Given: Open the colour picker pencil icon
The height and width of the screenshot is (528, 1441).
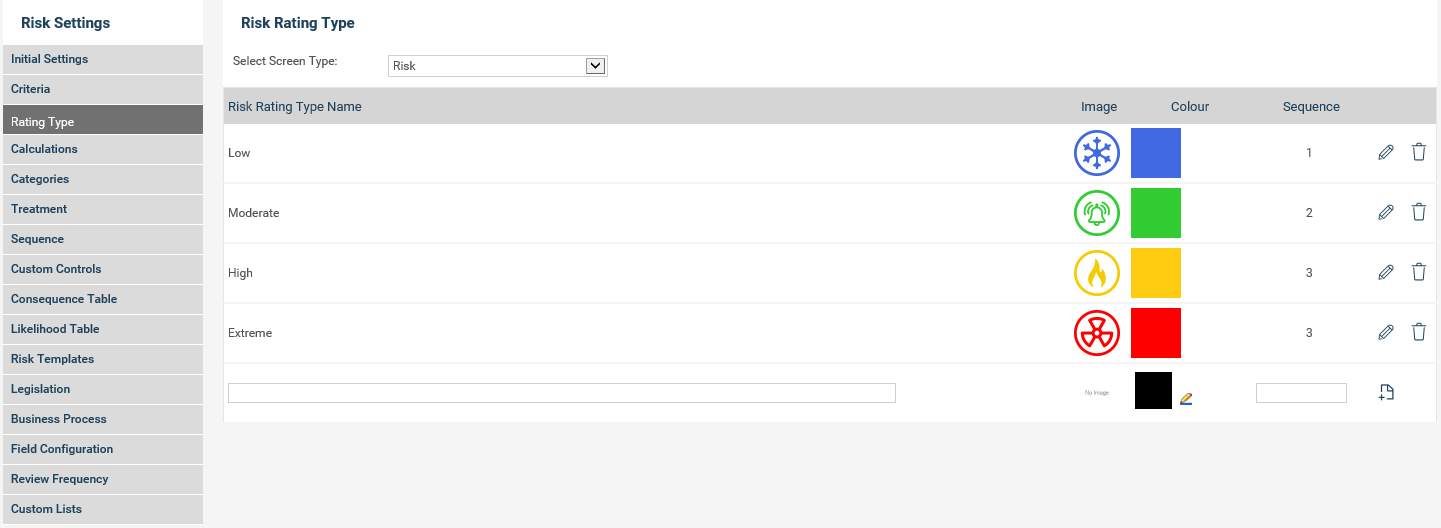Looking at the screenshot, I should pos(1186,398).
